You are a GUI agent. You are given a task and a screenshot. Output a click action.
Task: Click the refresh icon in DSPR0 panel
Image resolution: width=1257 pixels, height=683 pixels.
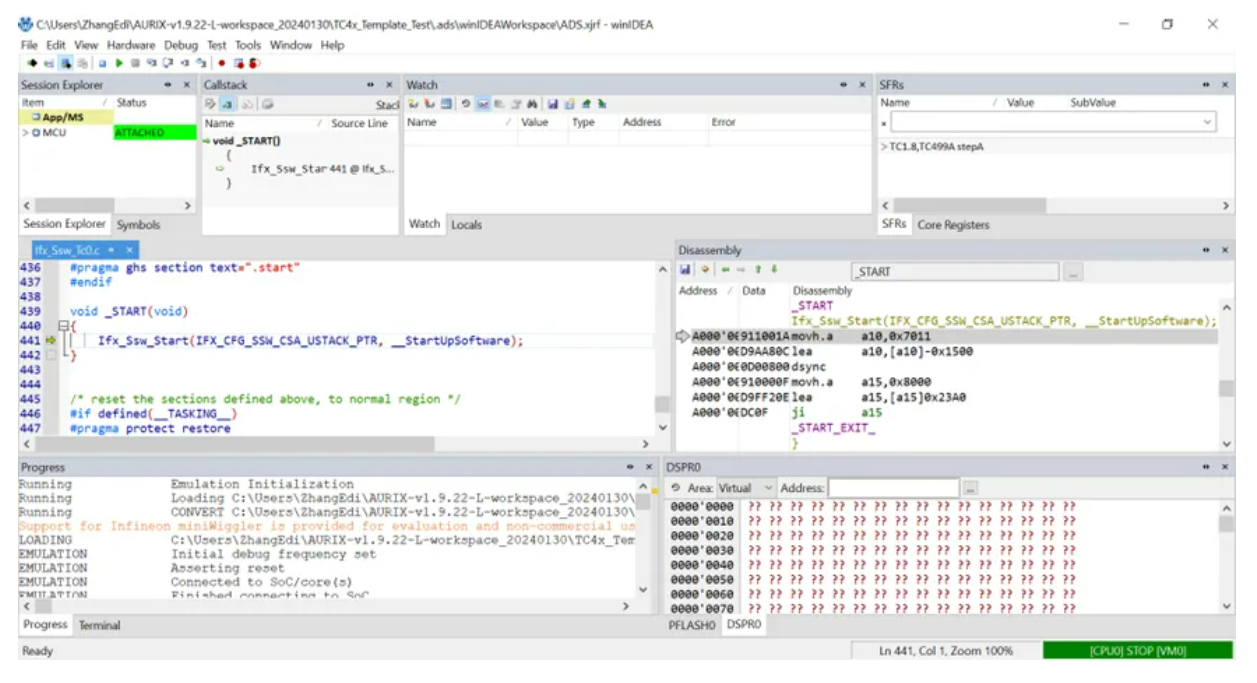coord(676,488)
